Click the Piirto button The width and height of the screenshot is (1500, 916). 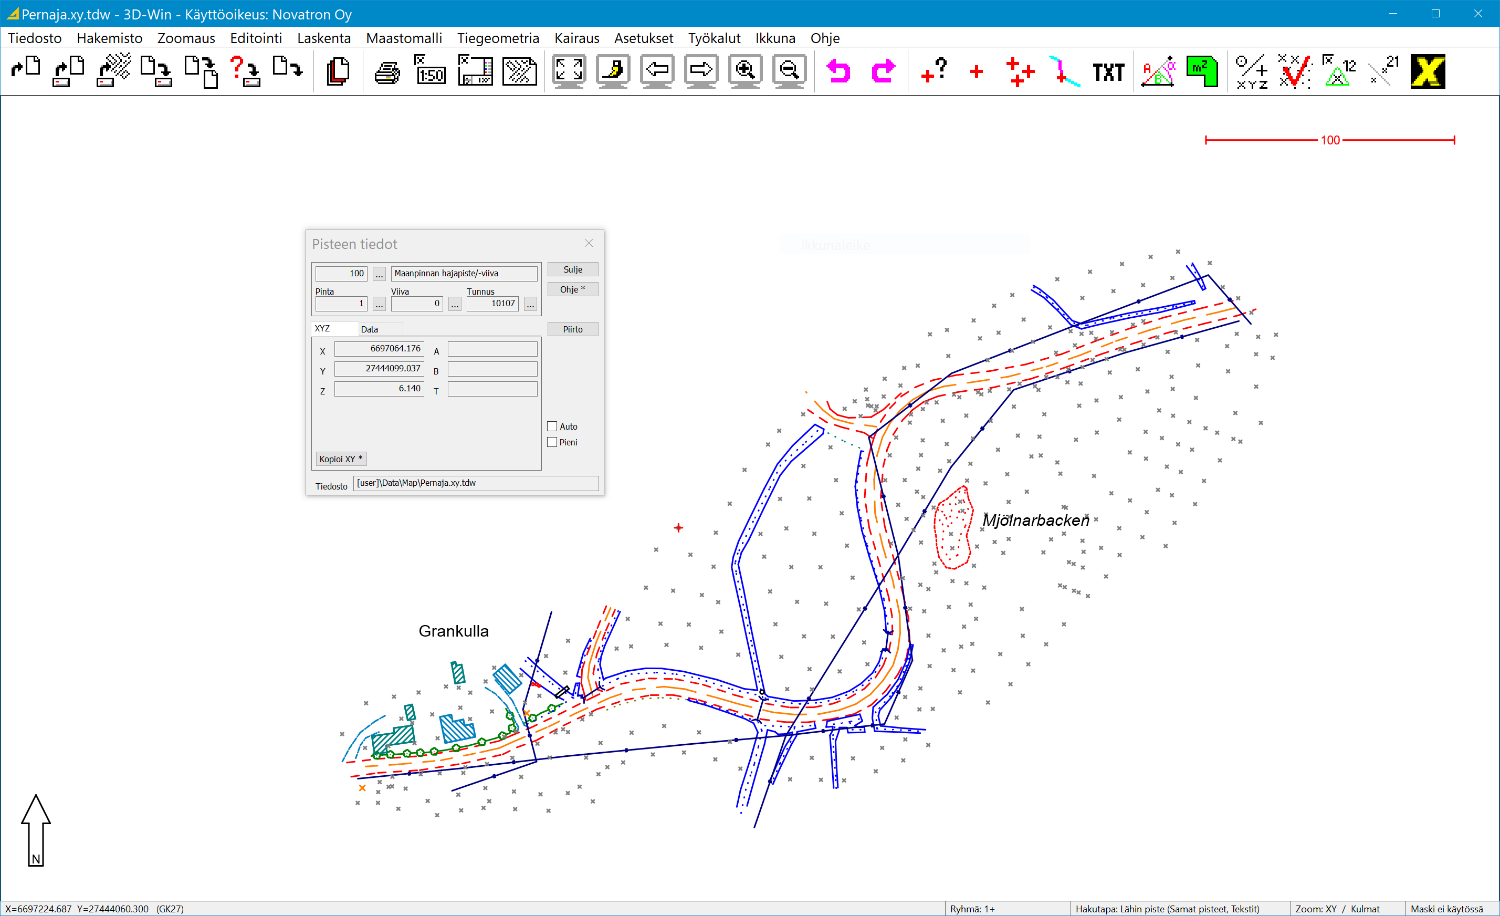tap(573, 329)
